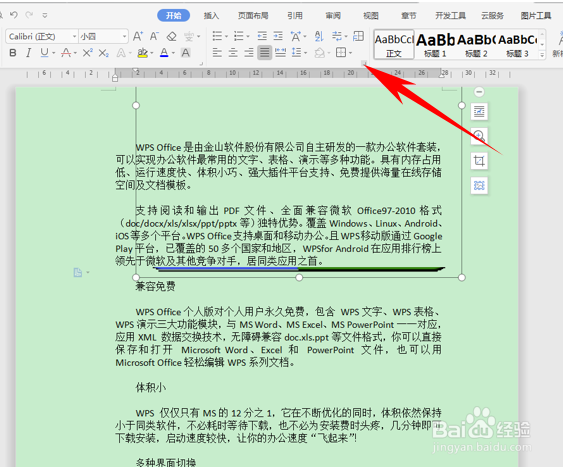The image size is (563, 467).
Task: Click the increase indent icon
Action: pyautogui.click(x=278, y=36)
